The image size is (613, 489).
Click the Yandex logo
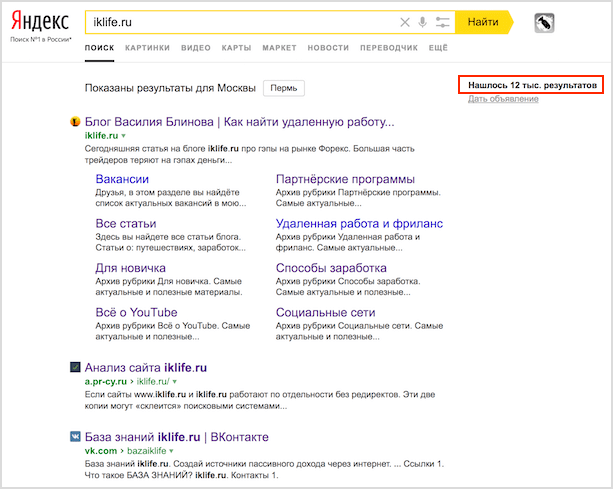pos(40,21)
